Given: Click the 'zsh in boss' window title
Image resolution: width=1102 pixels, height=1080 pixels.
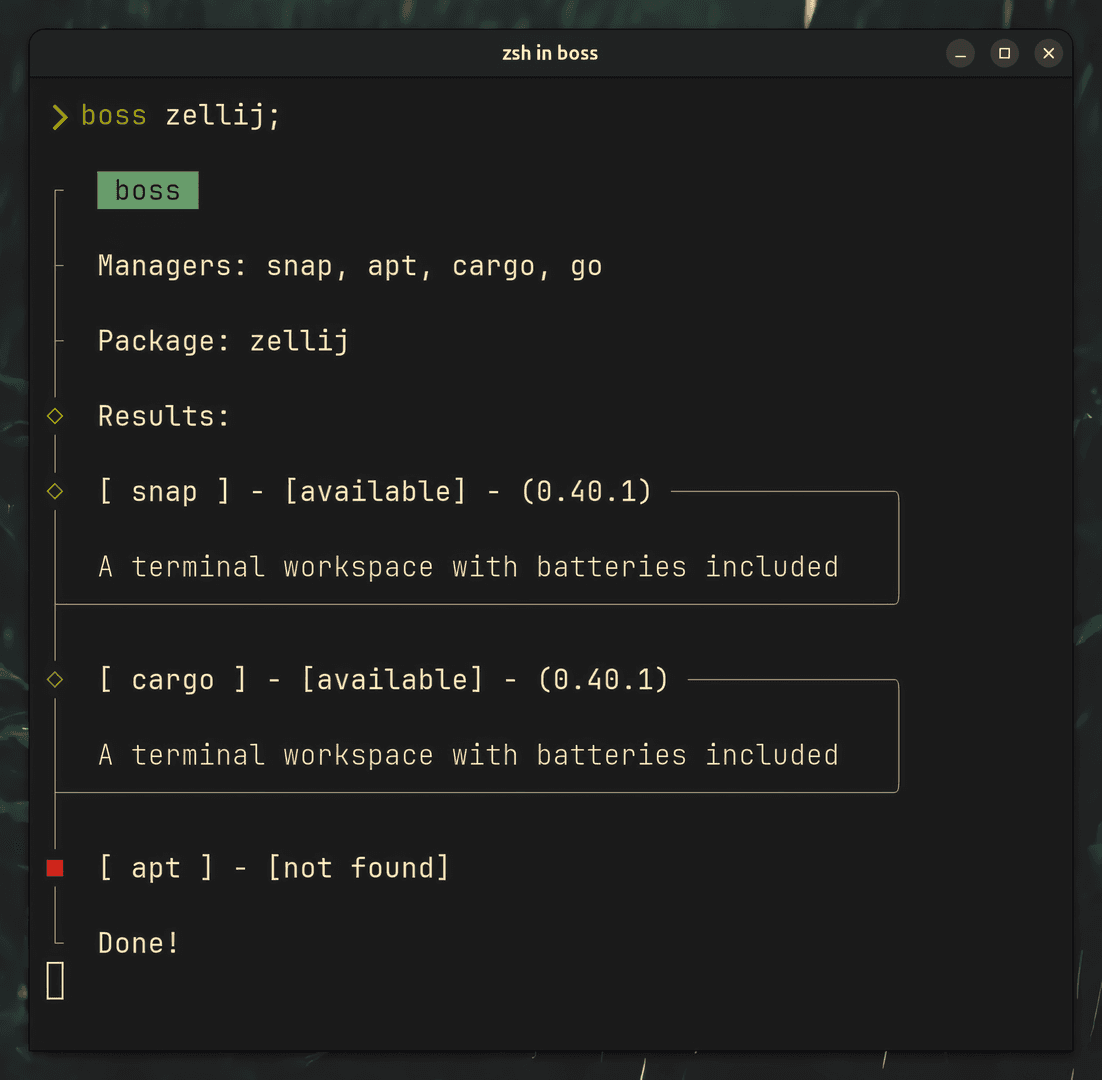Looking at the screenshot, I should point(550,54).
